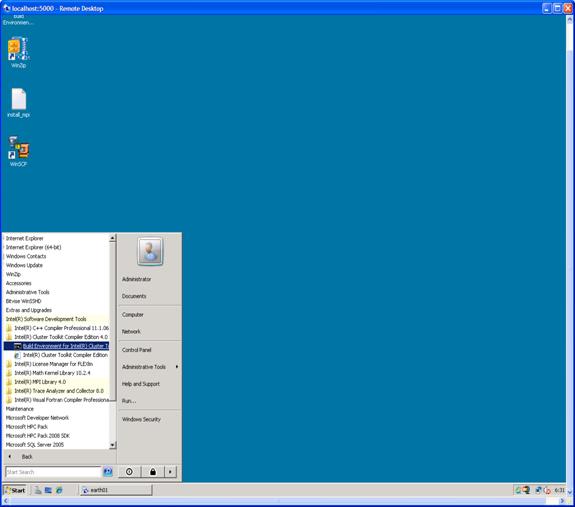Click the taskbar clock
Image resolution: width=575 pixels, height=507 pixels.
click(x=559, y=490)
